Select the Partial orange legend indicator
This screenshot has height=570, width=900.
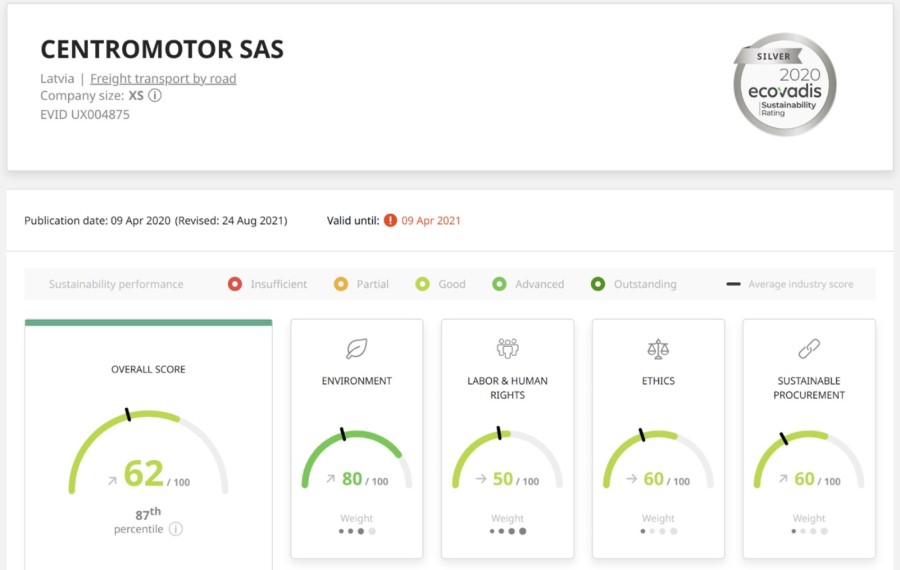click(x=341, y=284)
